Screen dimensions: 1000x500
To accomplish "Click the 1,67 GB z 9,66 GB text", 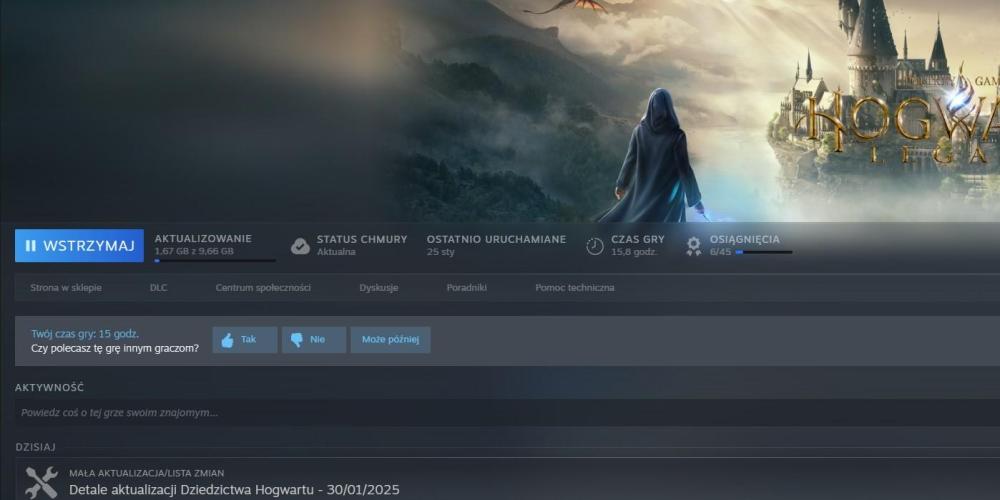I will coord(194,251).
